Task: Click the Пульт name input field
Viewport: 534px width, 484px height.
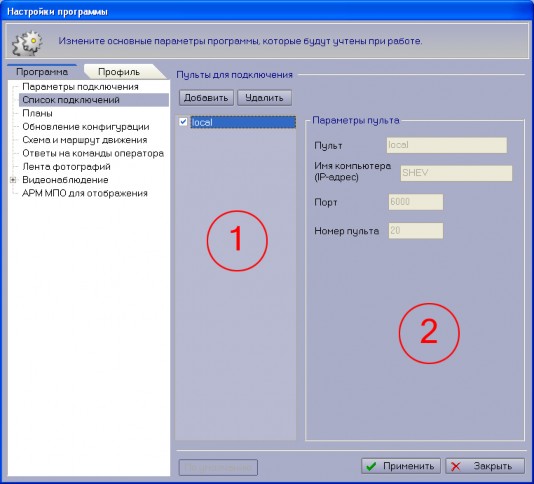Action: click(x=447, y=145)
